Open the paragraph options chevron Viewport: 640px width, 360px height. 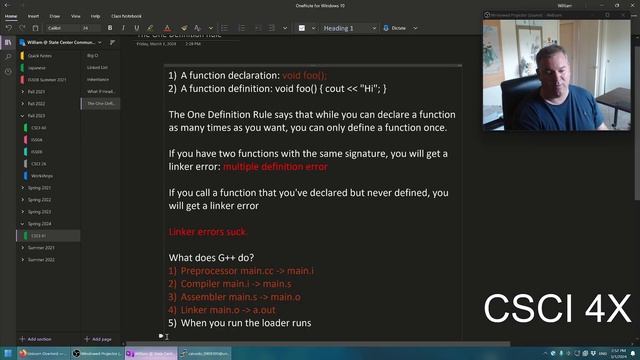coord(285,28)
